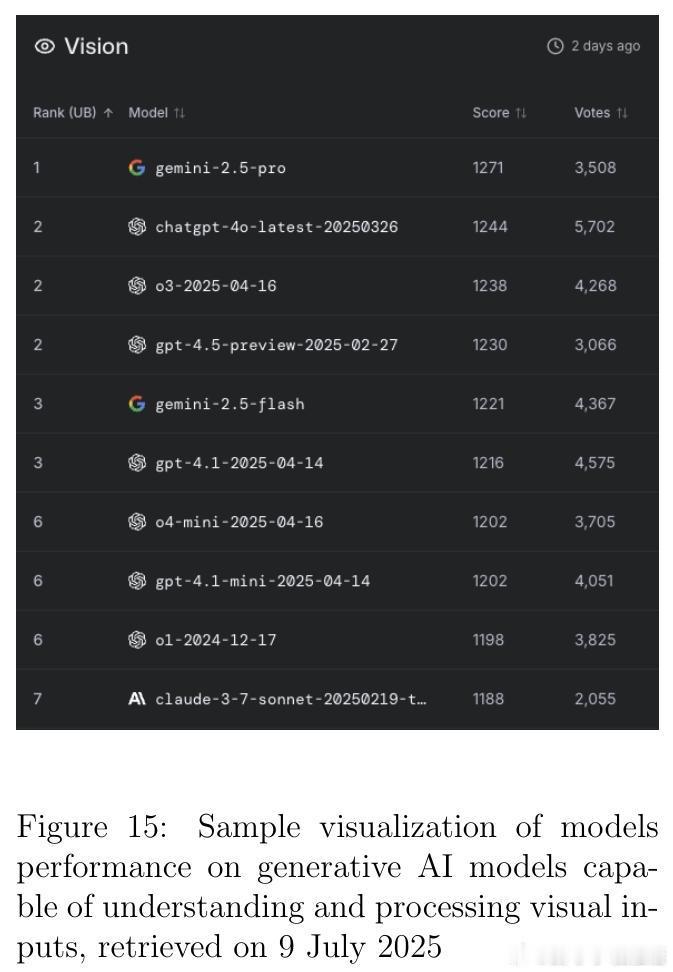
Task: Click the Google logo next to gemini-2.5-flash
Action: tap(137, 404)
